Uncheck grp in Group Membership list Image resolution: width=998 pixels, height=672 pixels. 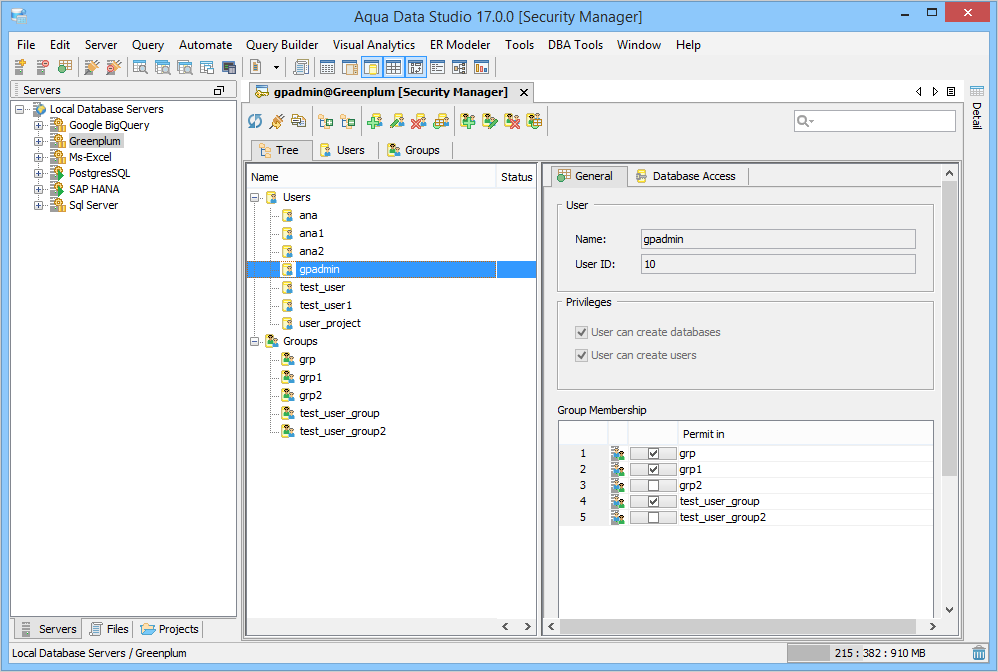click(653, 453)
